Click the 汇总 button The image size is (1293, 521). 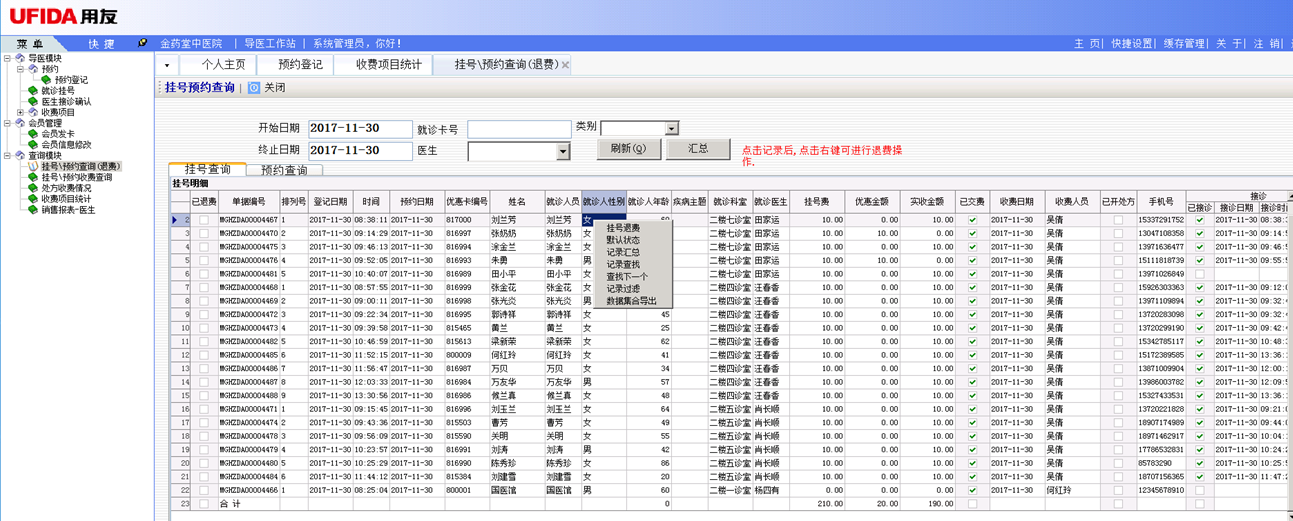pyautogui.click(x=698, y=148)
